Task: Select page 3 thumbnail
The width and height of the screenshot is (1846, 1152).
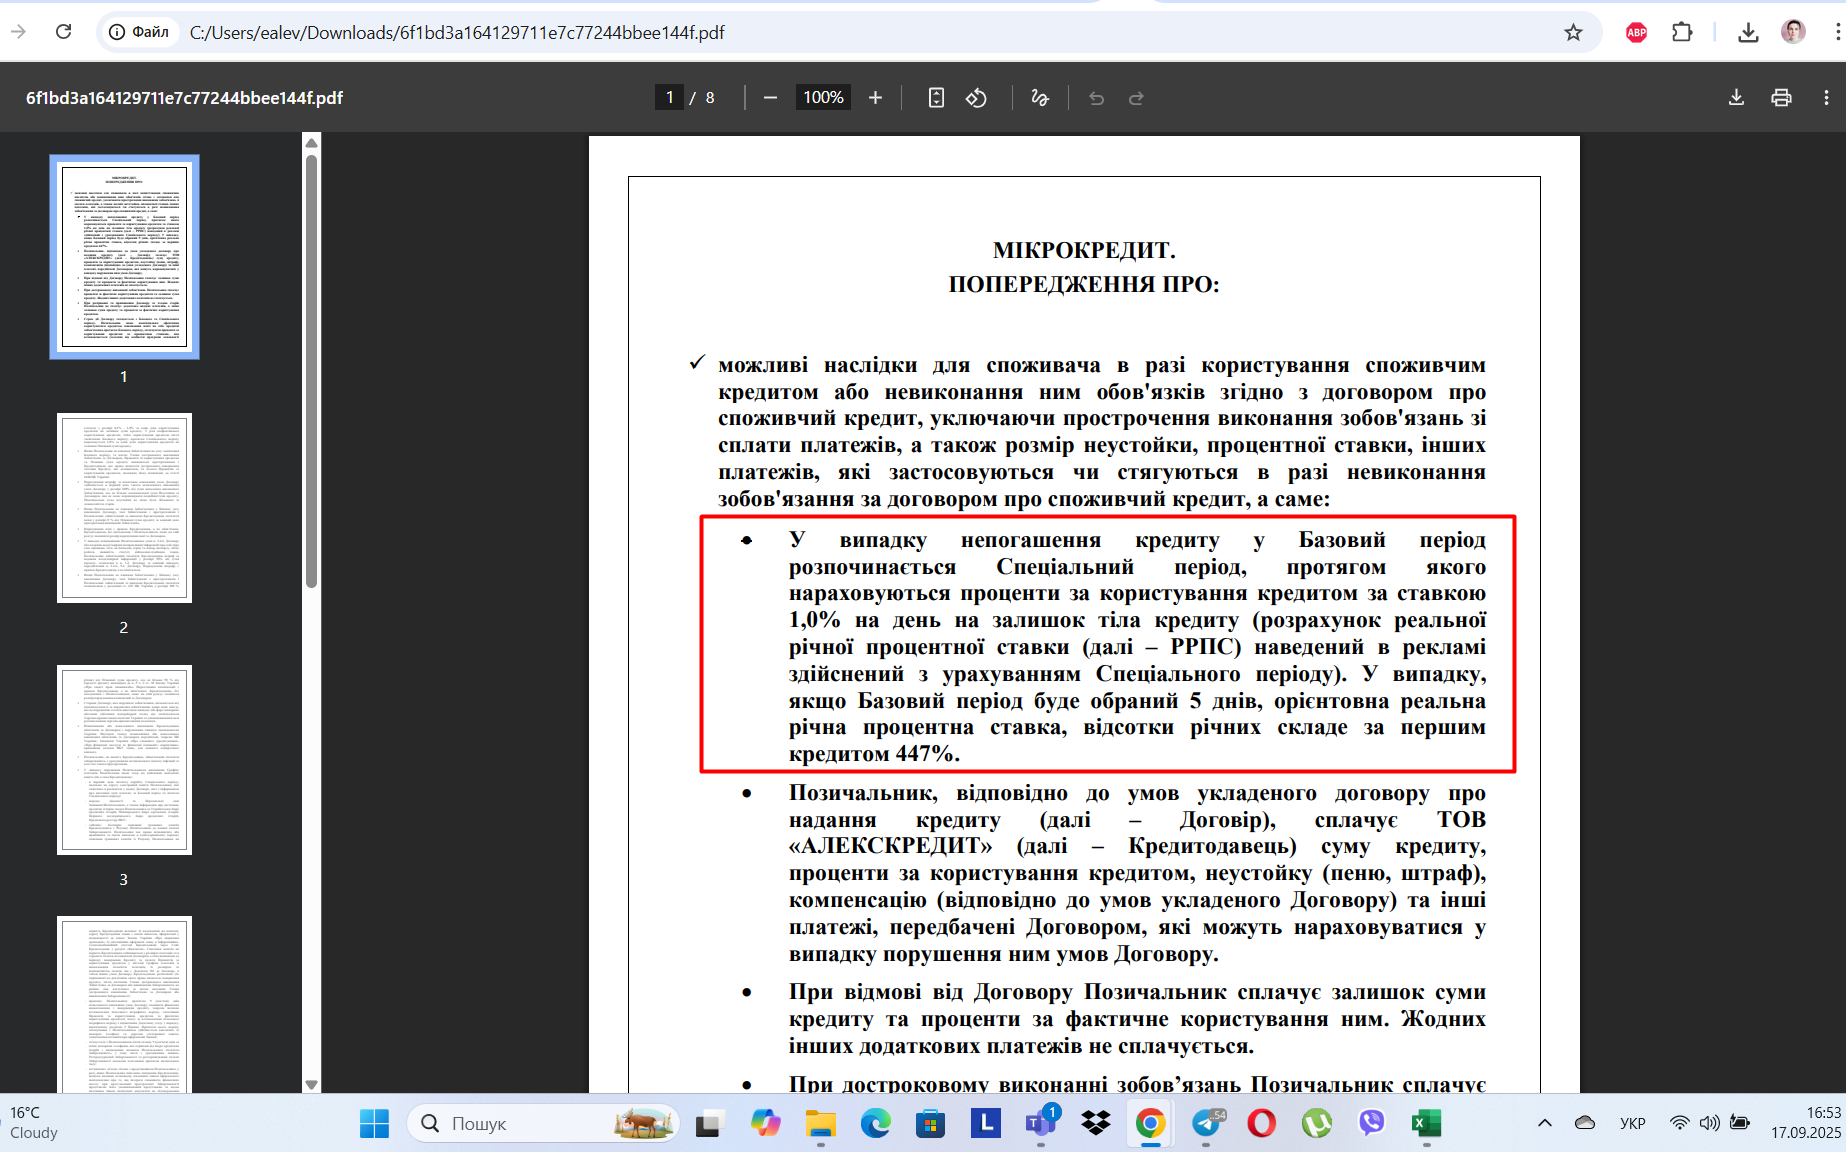Action: pos(124,760)
